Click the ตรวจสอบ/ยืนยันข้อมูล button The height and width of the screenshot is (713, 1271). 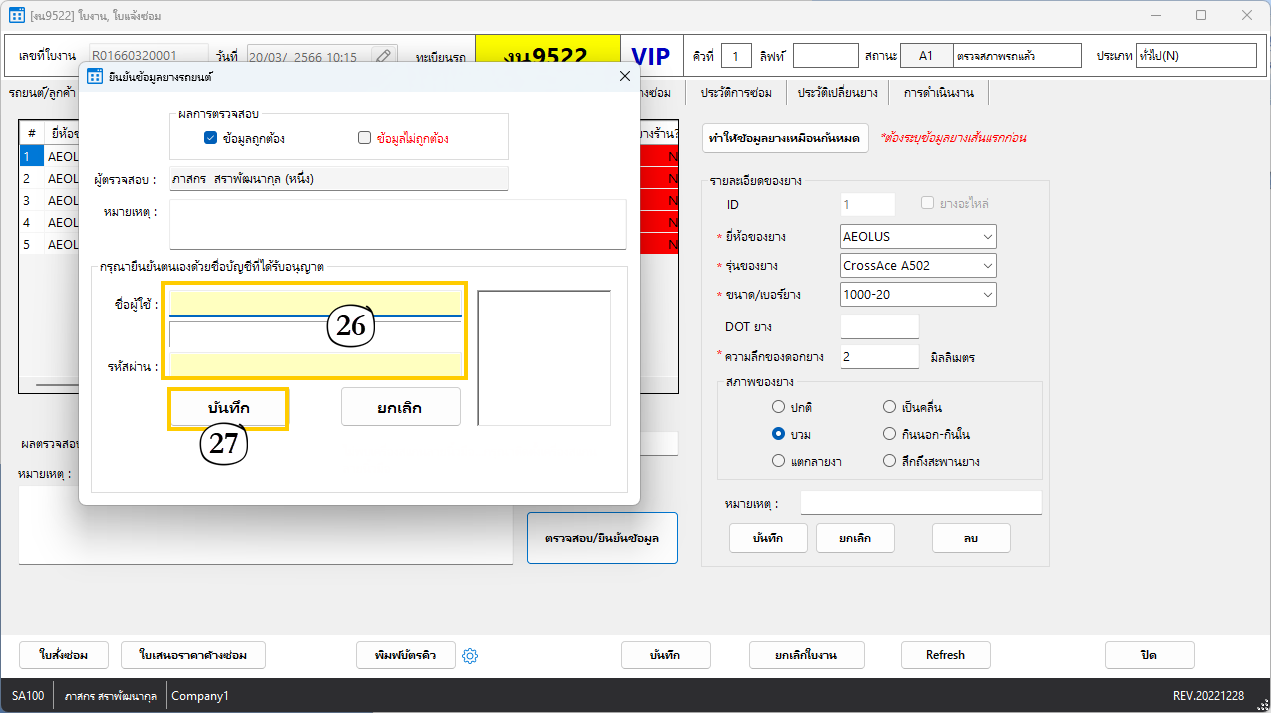(x=602, y=538)
